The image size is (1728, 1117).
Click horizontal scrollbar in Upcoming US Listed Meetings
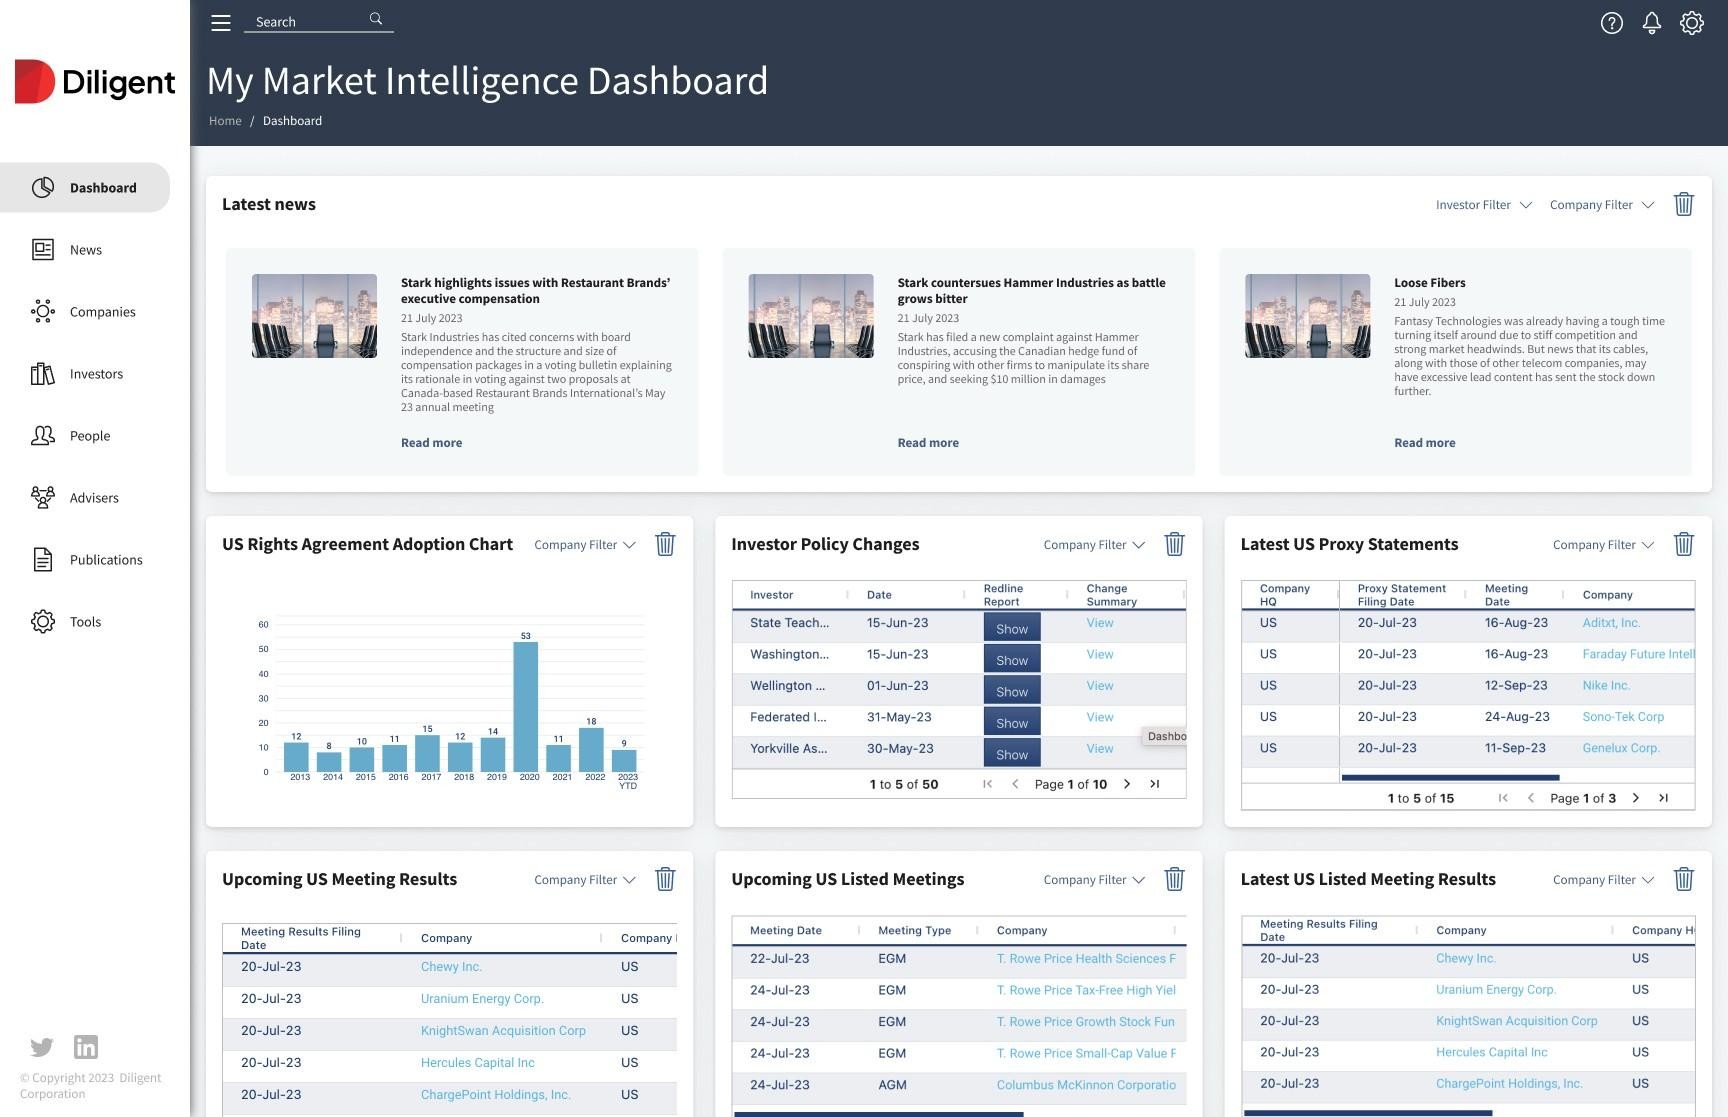point(878,1113)
